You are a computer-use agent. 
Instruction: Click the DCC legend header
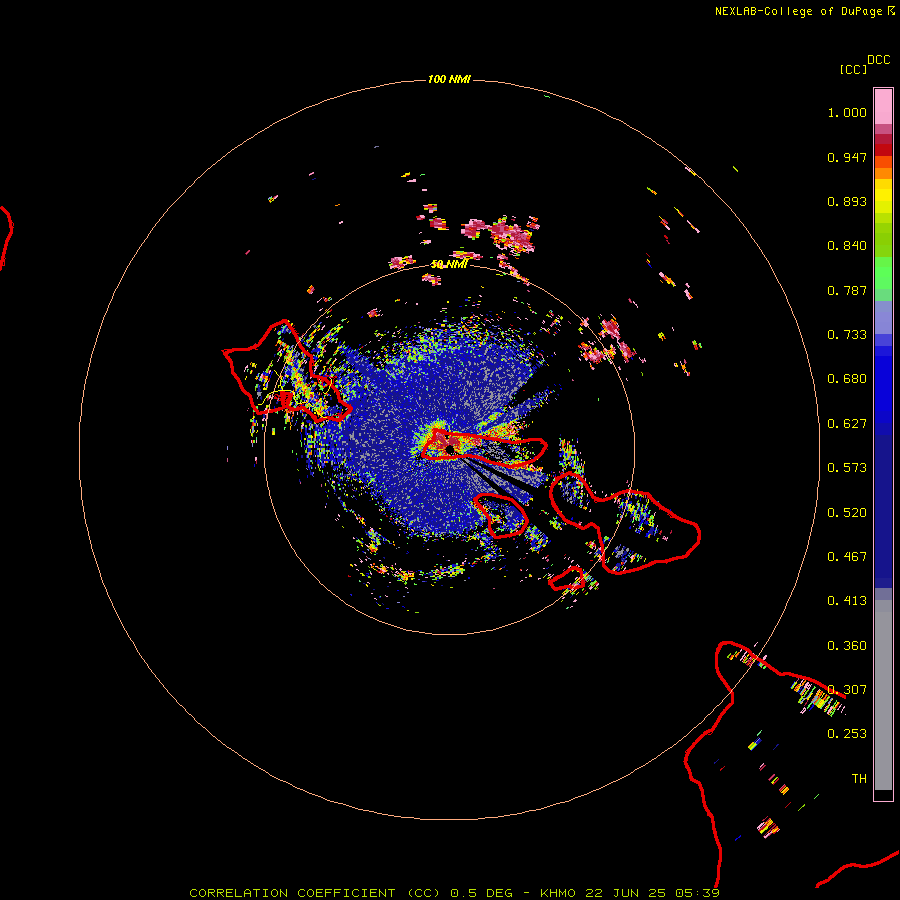878,60
